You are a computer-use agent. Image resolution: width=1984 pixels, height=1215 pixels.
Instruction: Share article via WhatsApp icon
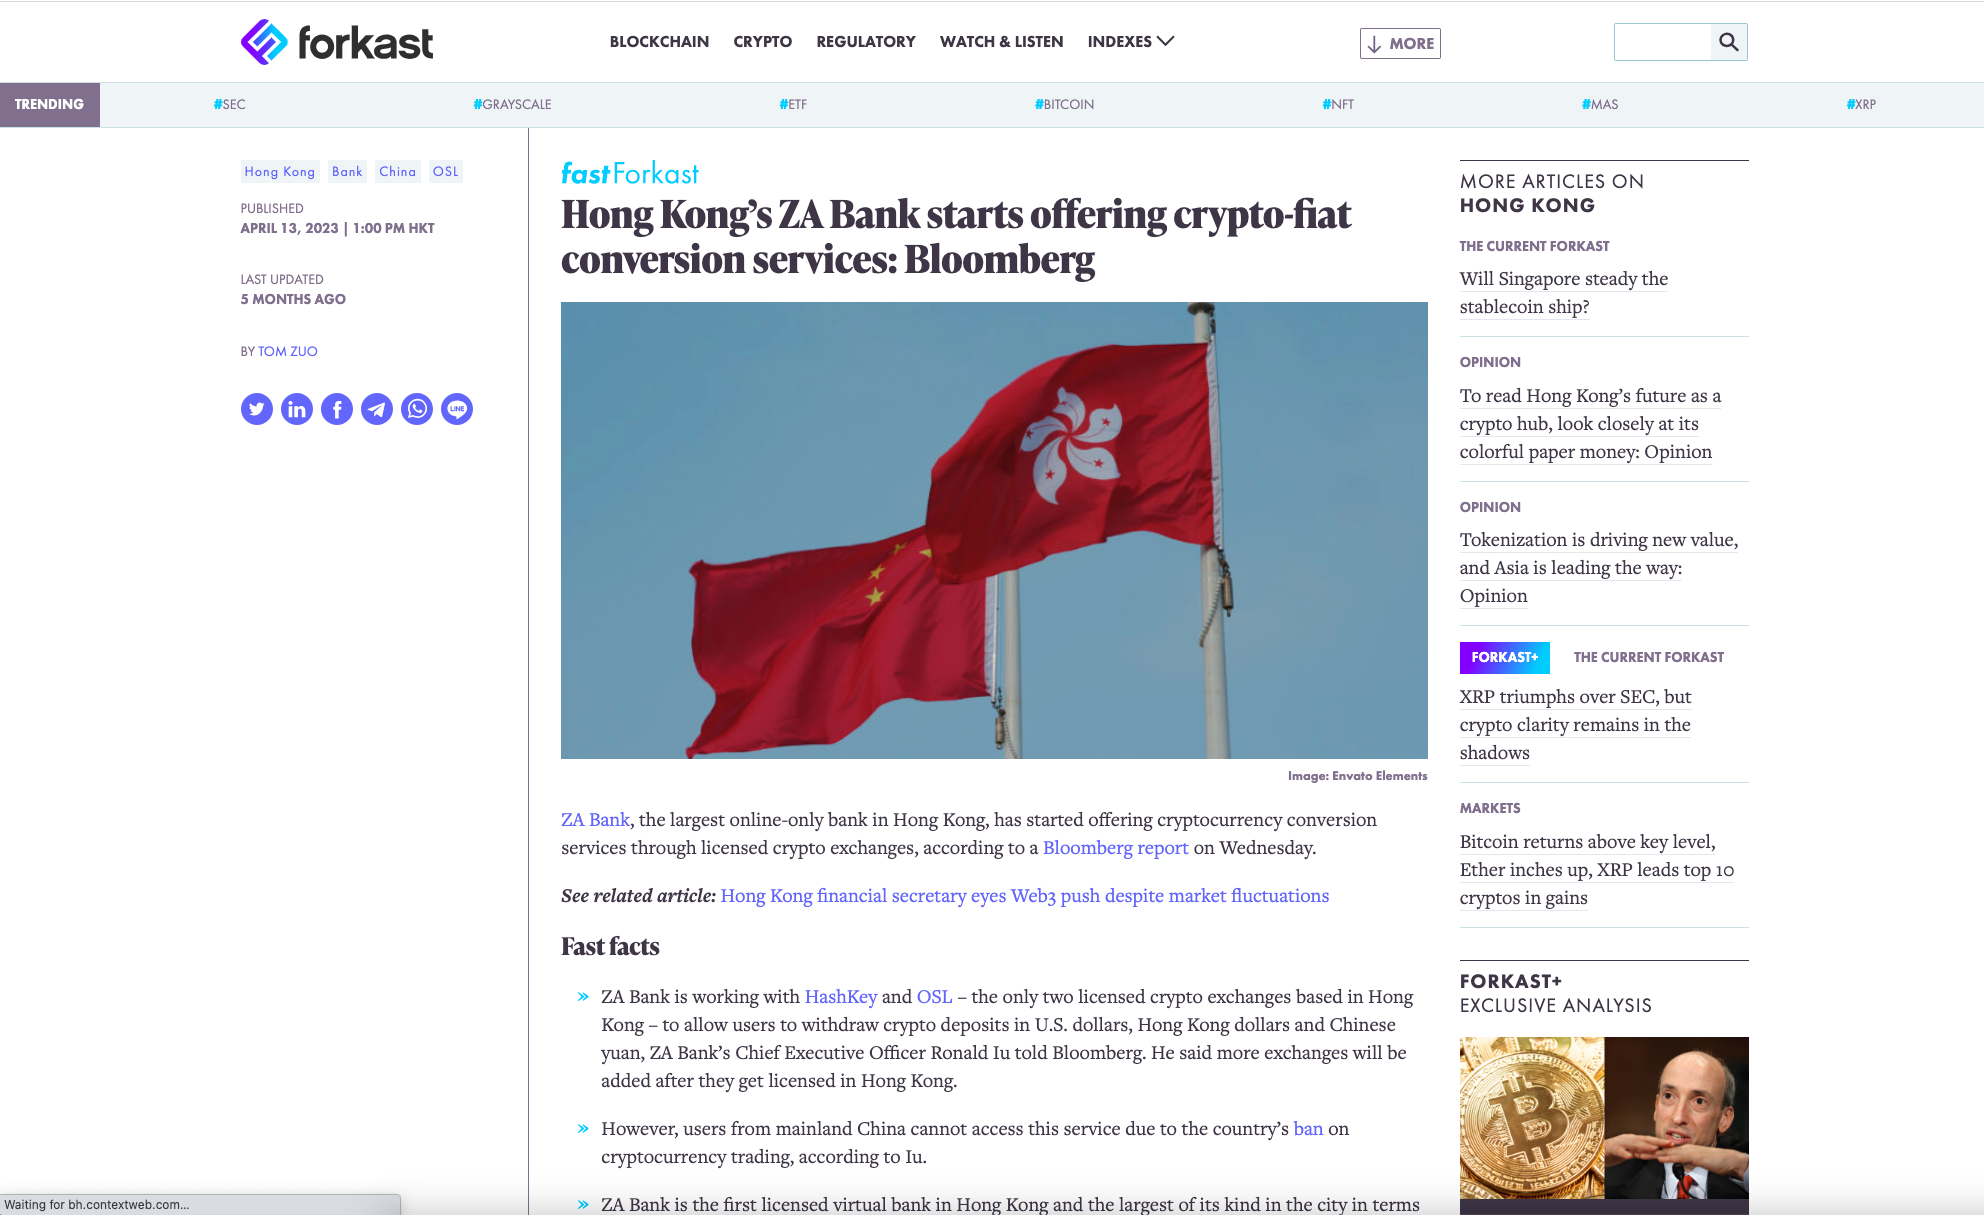(417, 409)
